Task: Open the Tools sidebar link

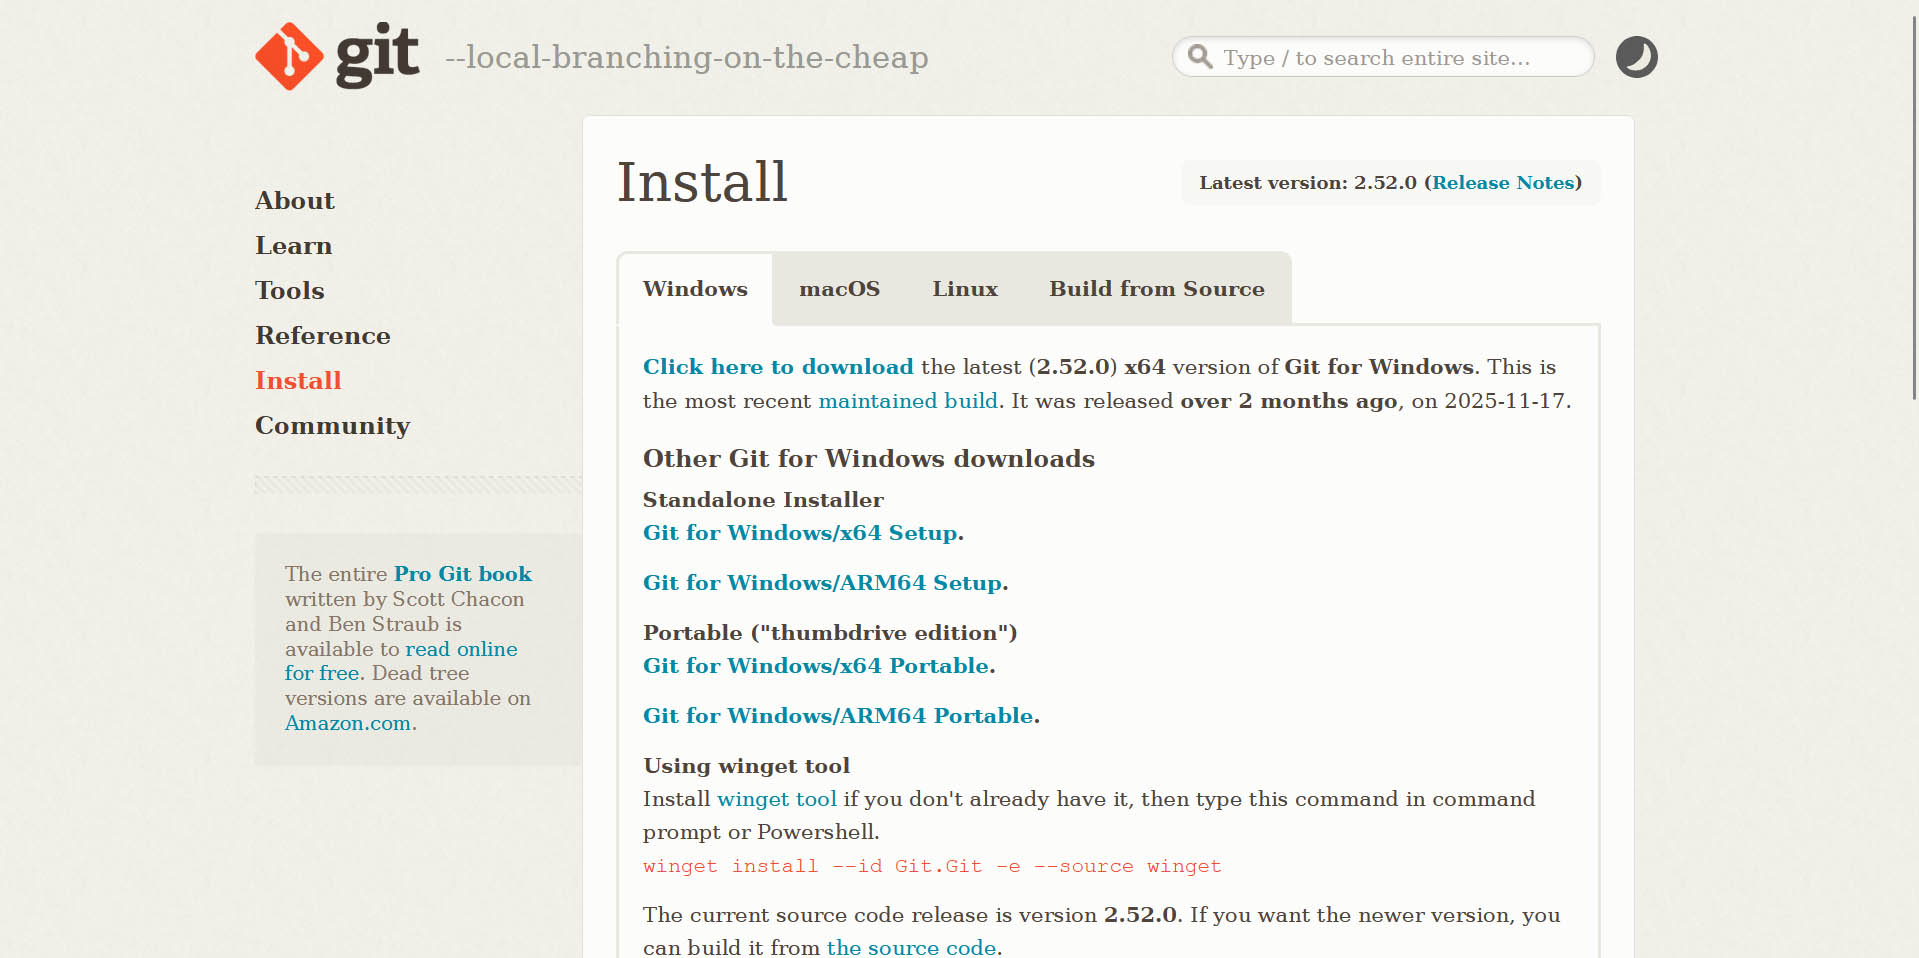Action: [x=290, y=291]
